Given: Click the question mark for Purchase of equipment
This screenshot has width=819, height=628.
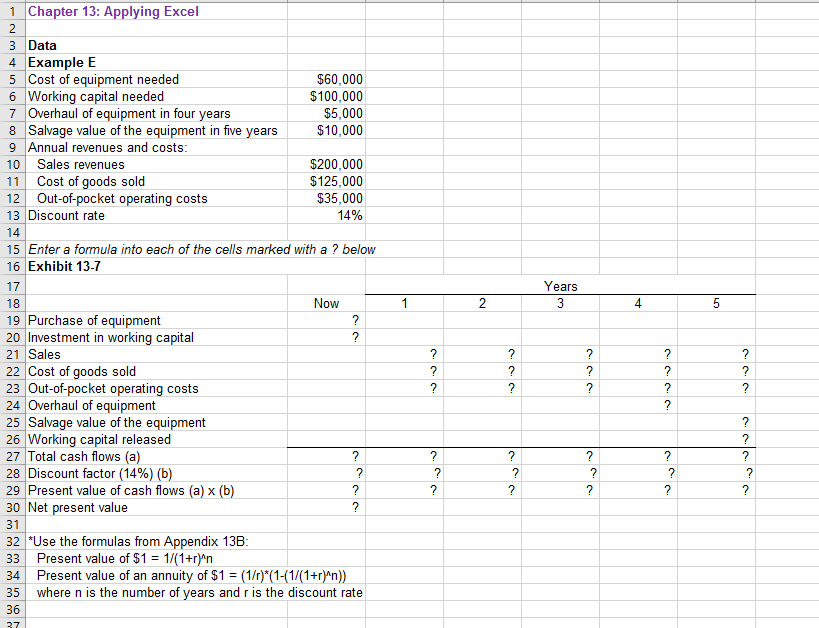Looking at the screenshot, I should point(354,320).
